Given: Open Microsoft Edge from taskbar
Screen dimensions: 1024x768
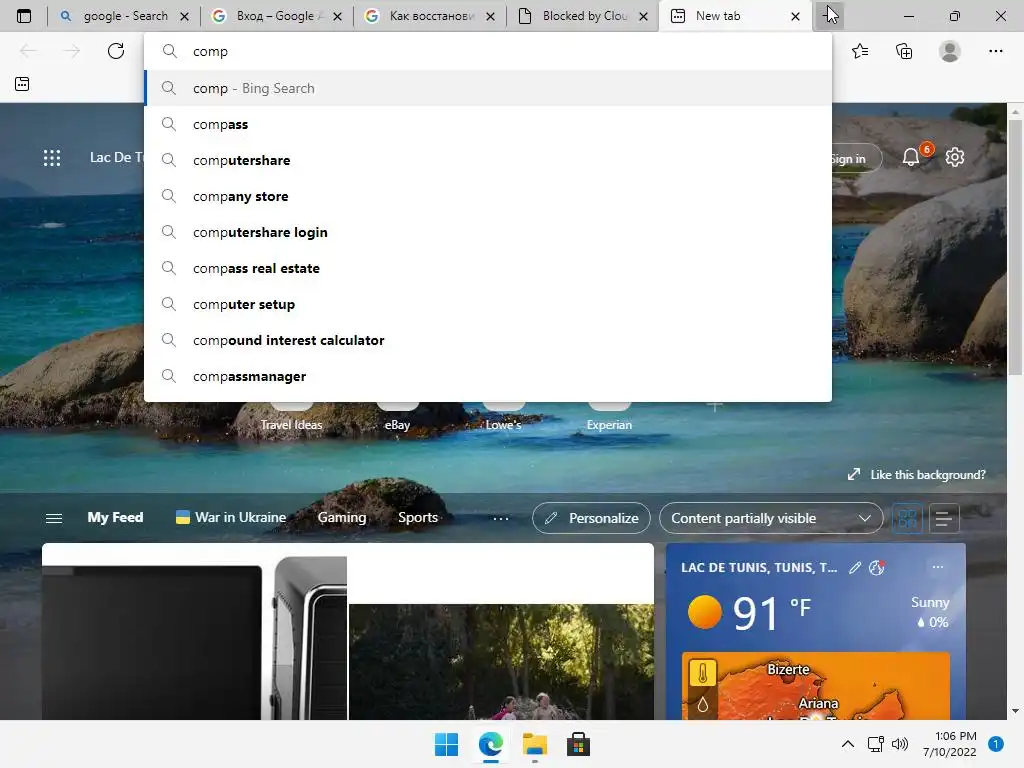Looking at the screenshot, I should [490, 744].
